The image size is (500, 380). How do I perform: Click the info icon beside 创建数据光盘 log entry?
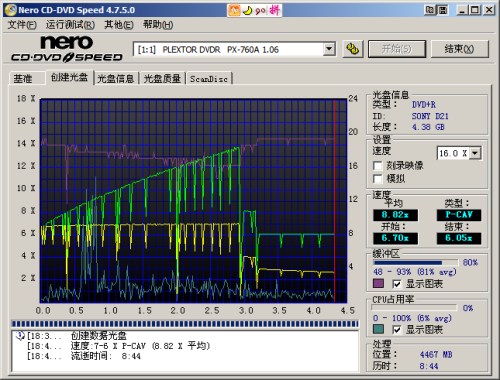point(20,336)
